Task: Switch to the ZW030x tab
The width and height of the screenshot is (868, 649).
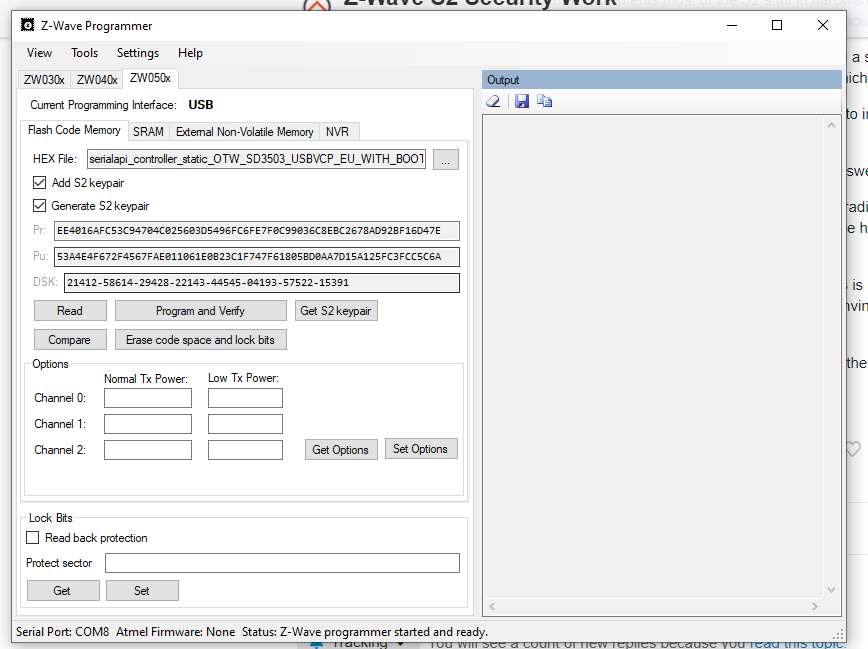Action: (x=44, y=80)
